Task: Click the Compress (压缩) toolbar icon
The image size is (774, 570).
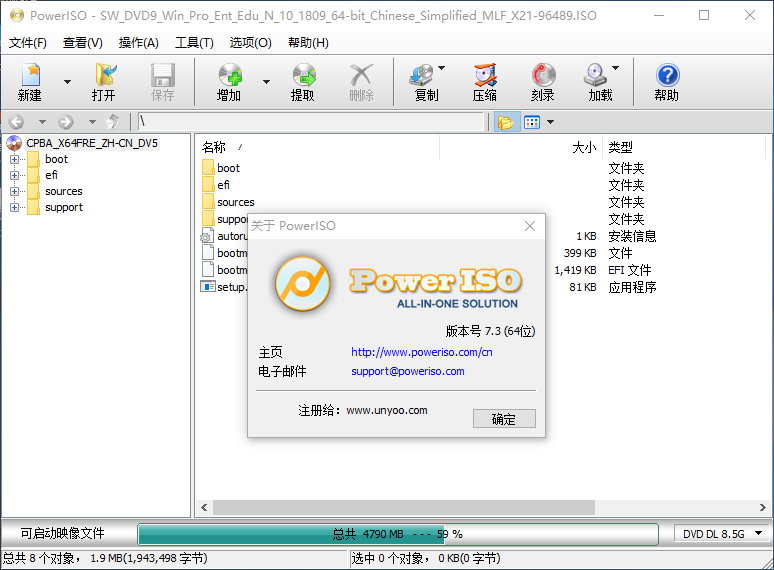Action: tap(485, 75)
